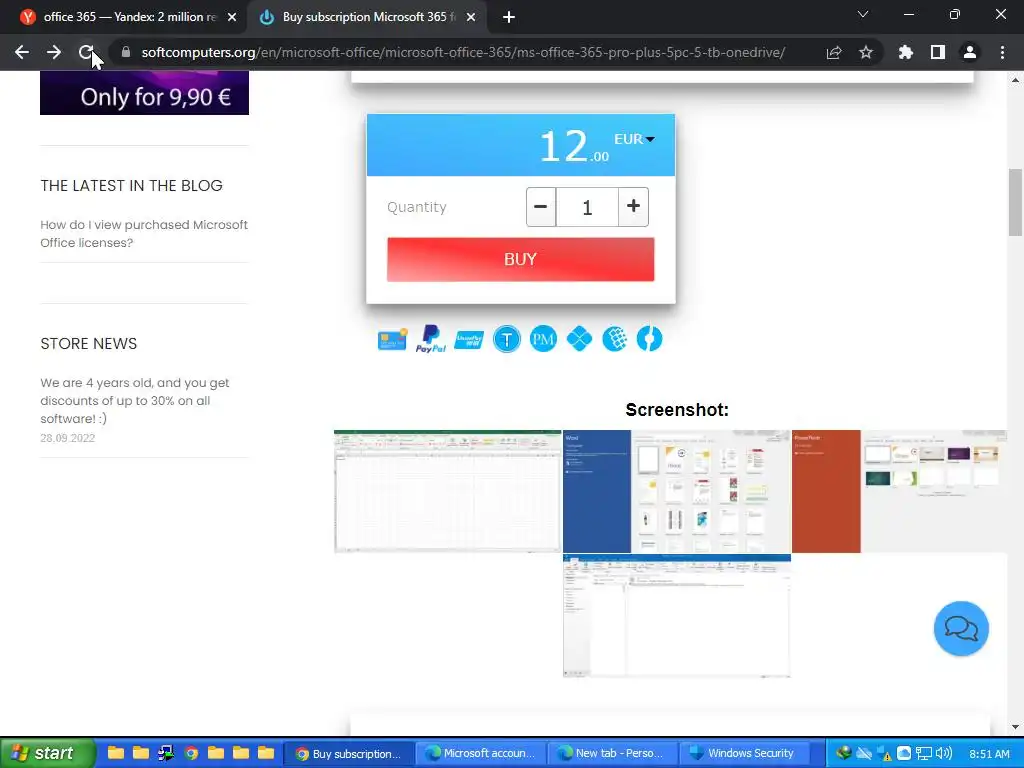Click the warning shield tray icon
The height and width of the screenshot is (768, 1024).
click(x=884, y=754)
